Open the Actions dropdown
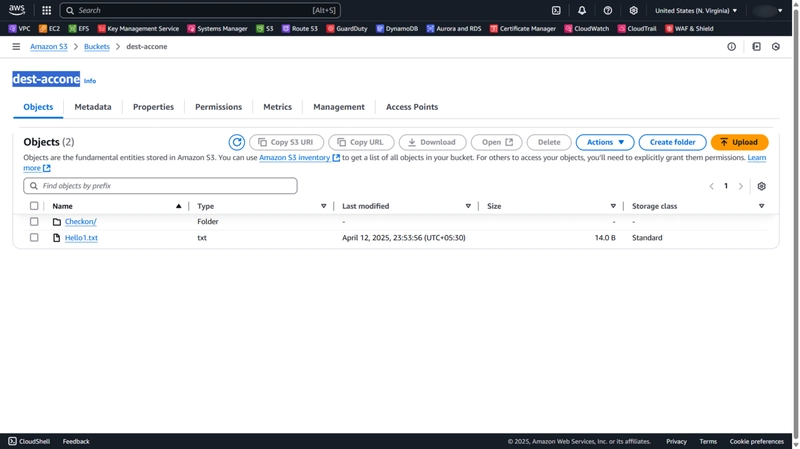800x449 pixels. point(605,142)
